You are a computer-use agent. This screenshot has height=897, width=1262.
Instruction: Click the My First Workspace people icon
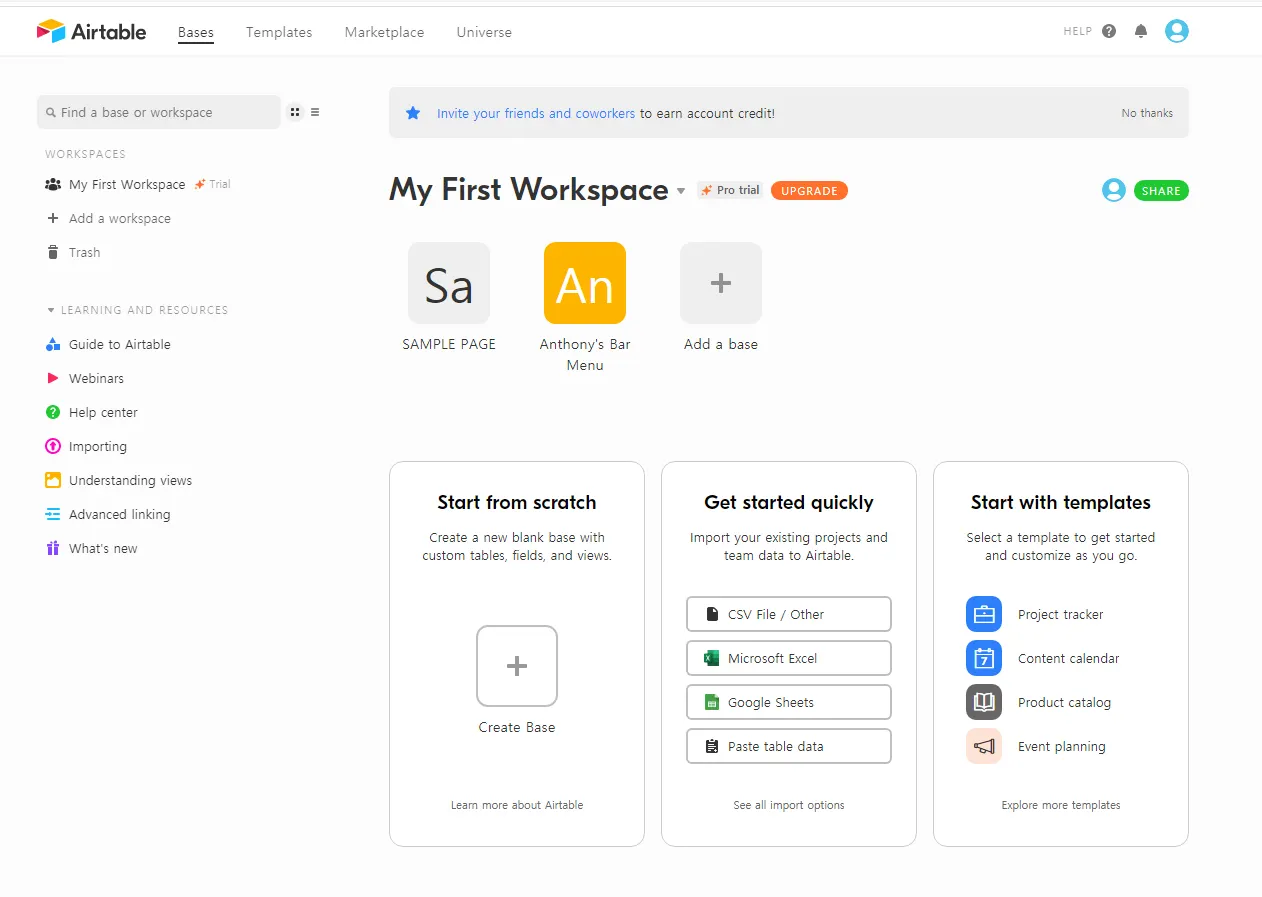point(53,184)
